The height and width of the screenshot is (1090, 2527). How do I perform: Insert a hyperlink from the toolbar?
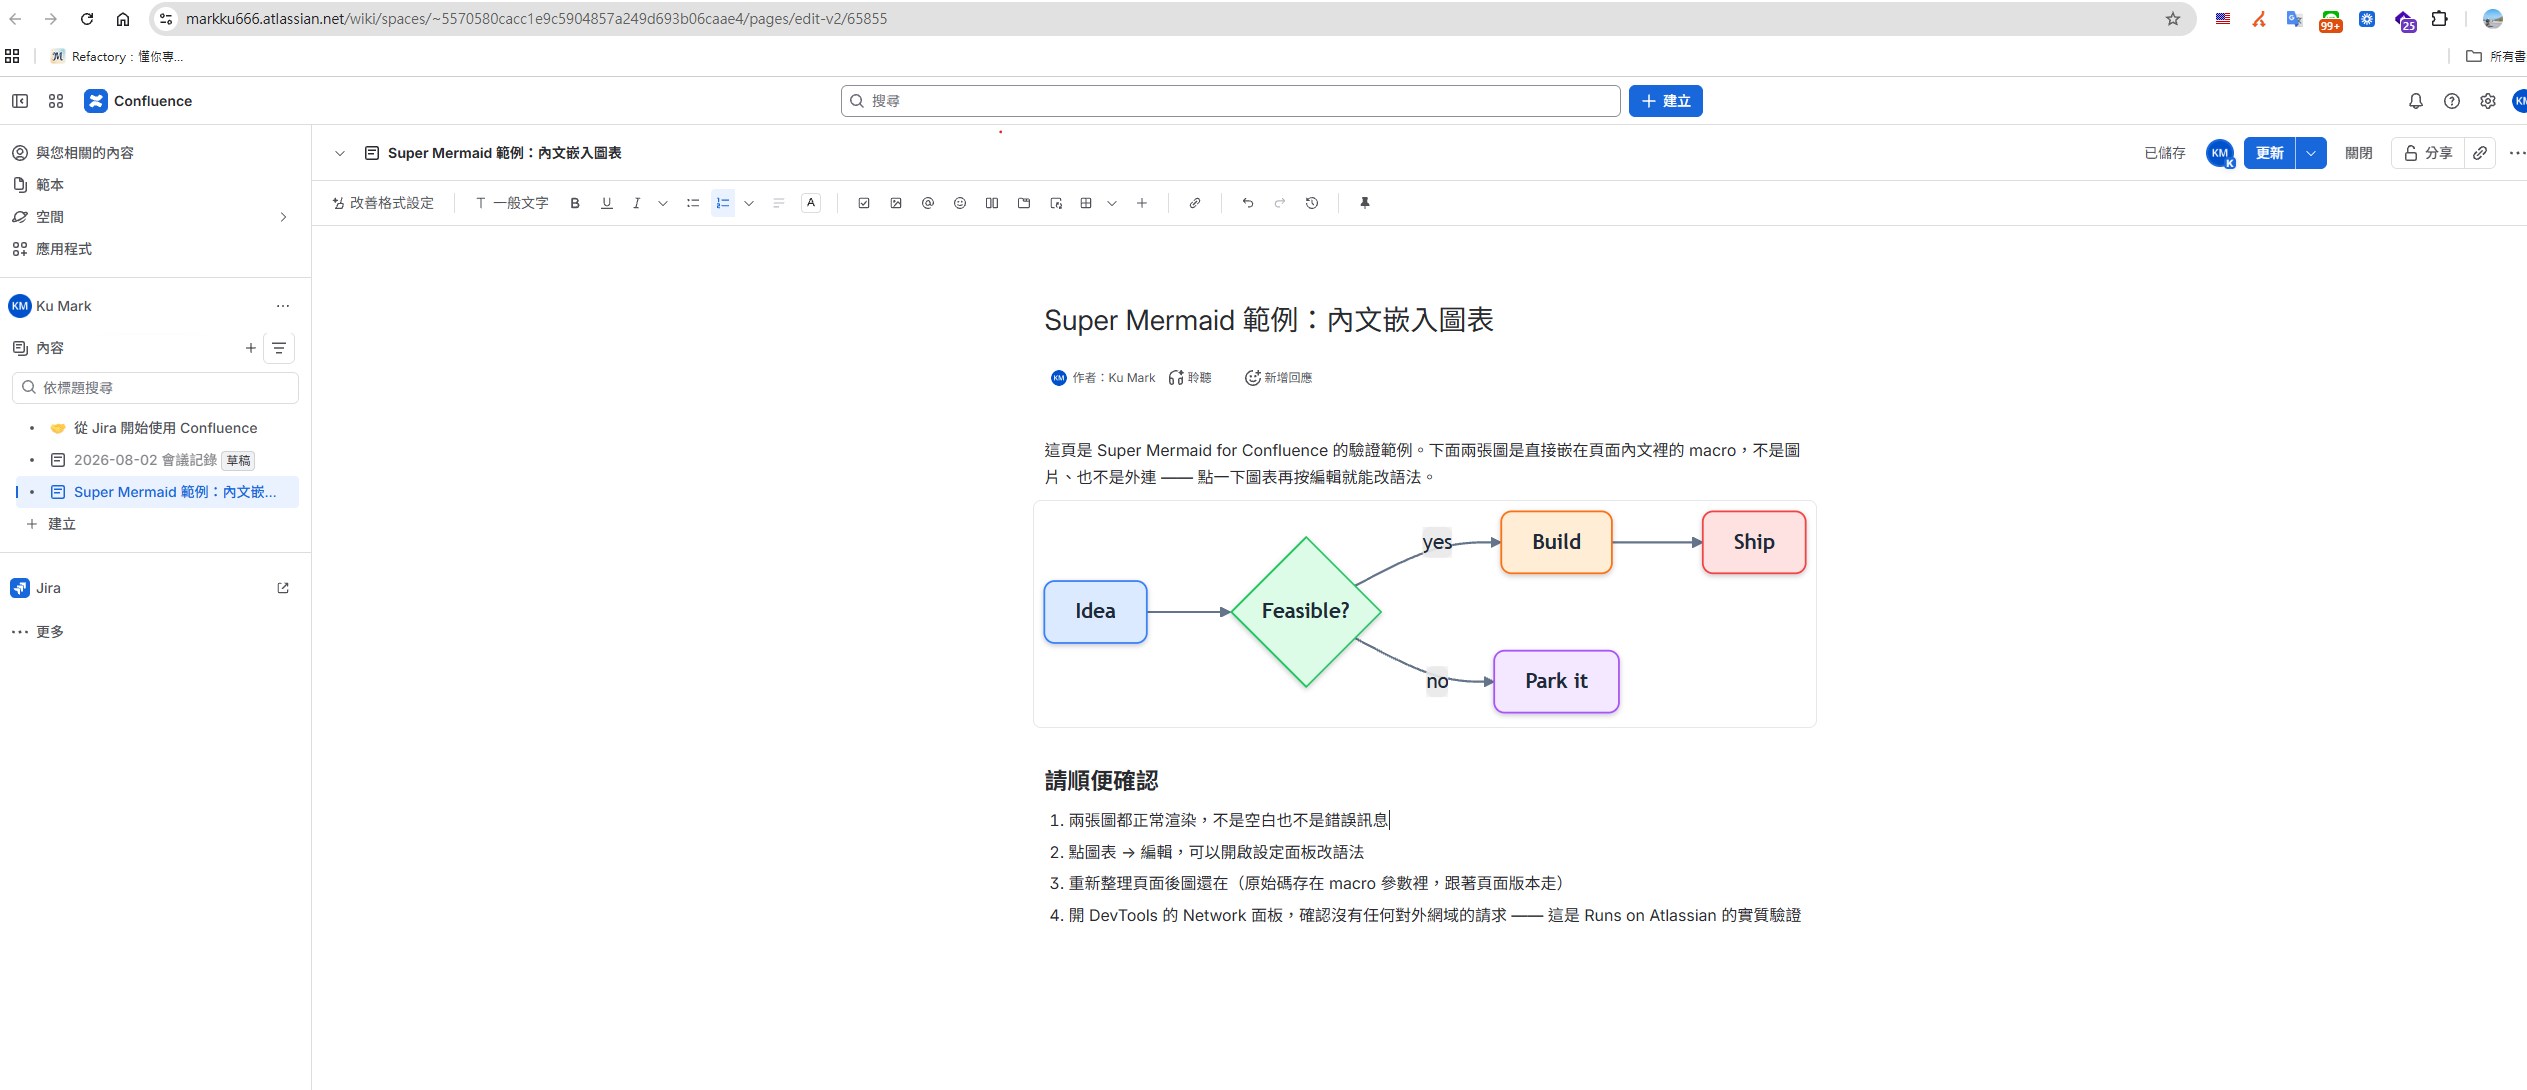click(x=1195, y=203)
